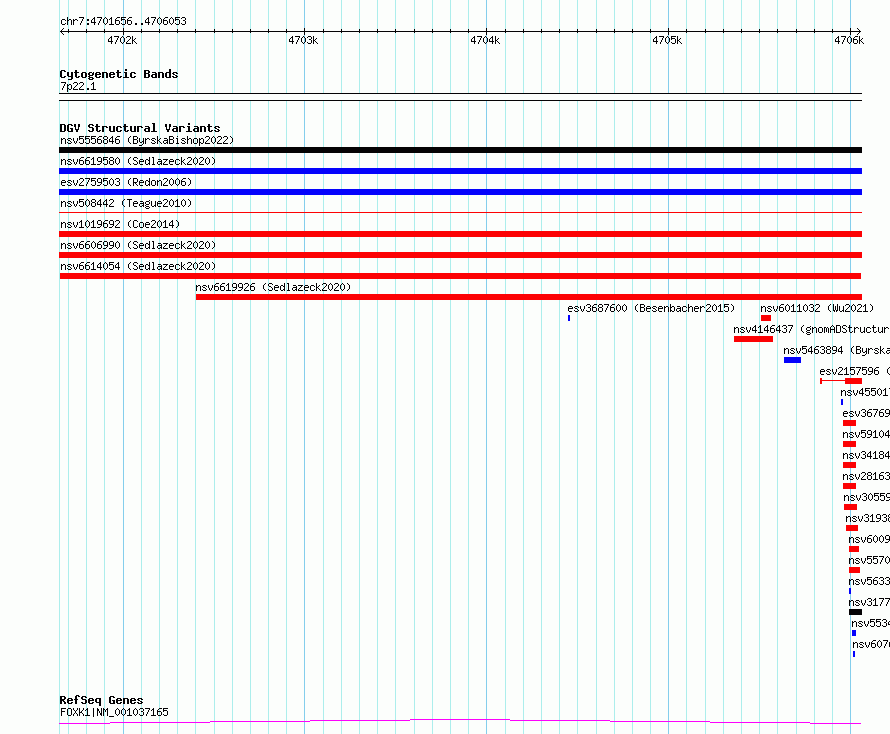
Task: Click the red bar under nsv6606990
Action: coord(460,255)
